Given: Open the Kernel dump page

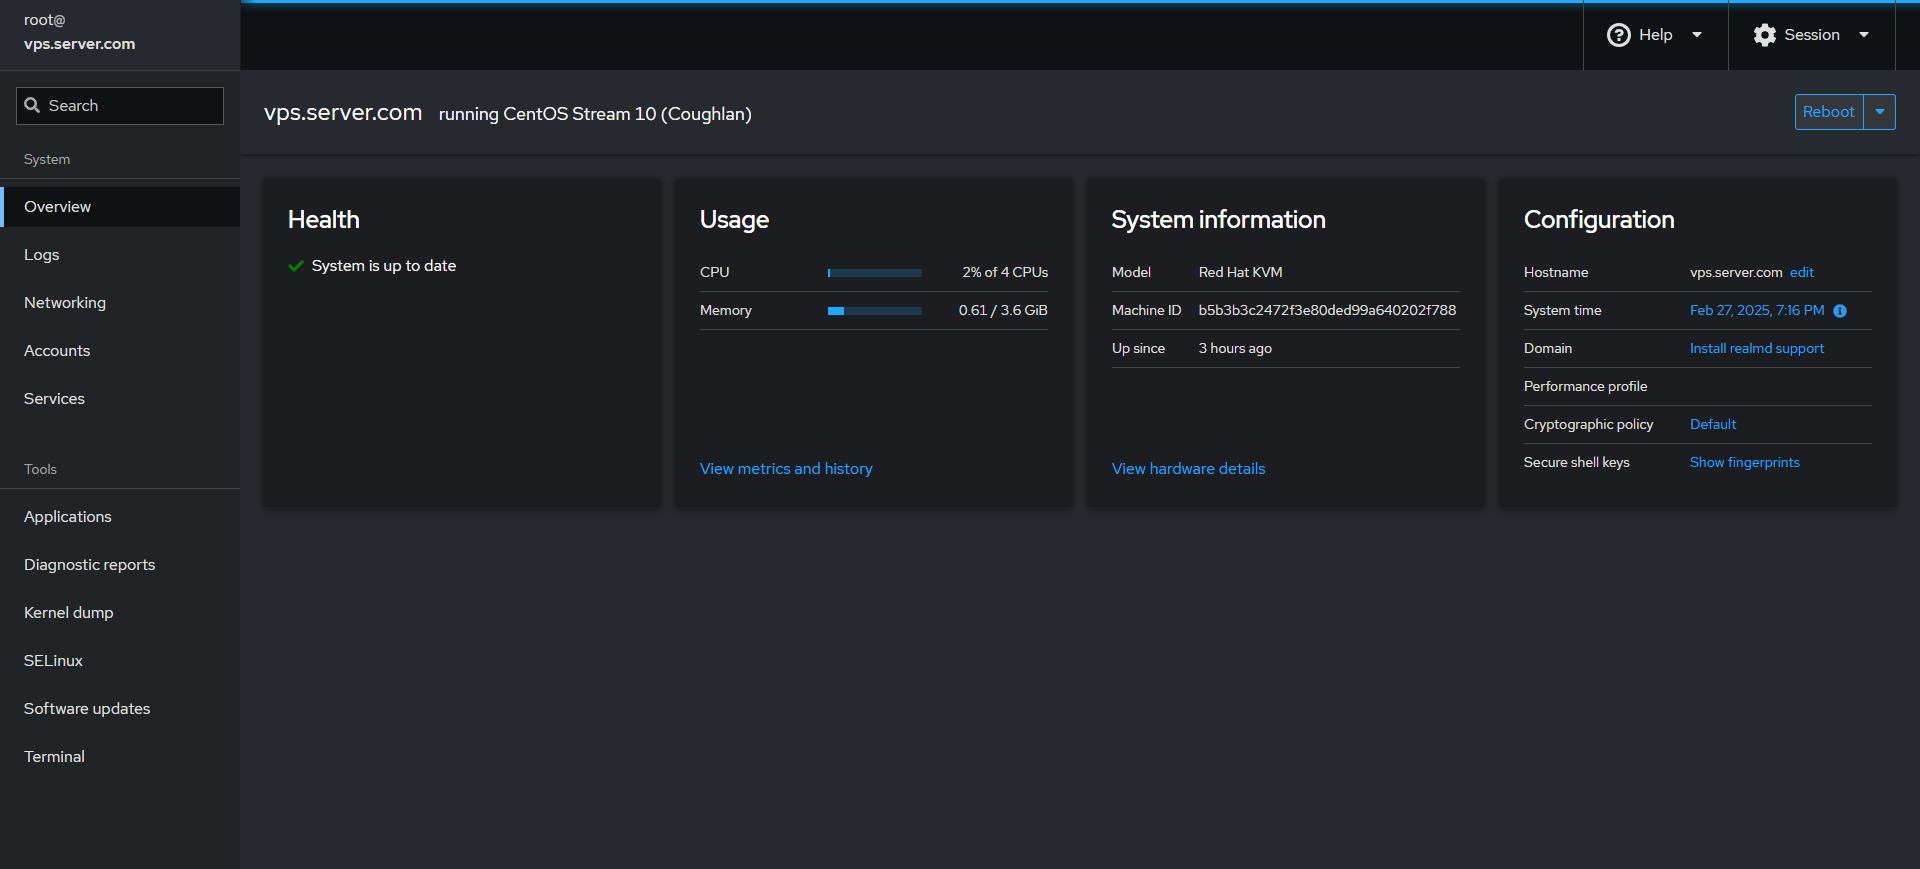Looking at the screenshot, I should 120,613.
